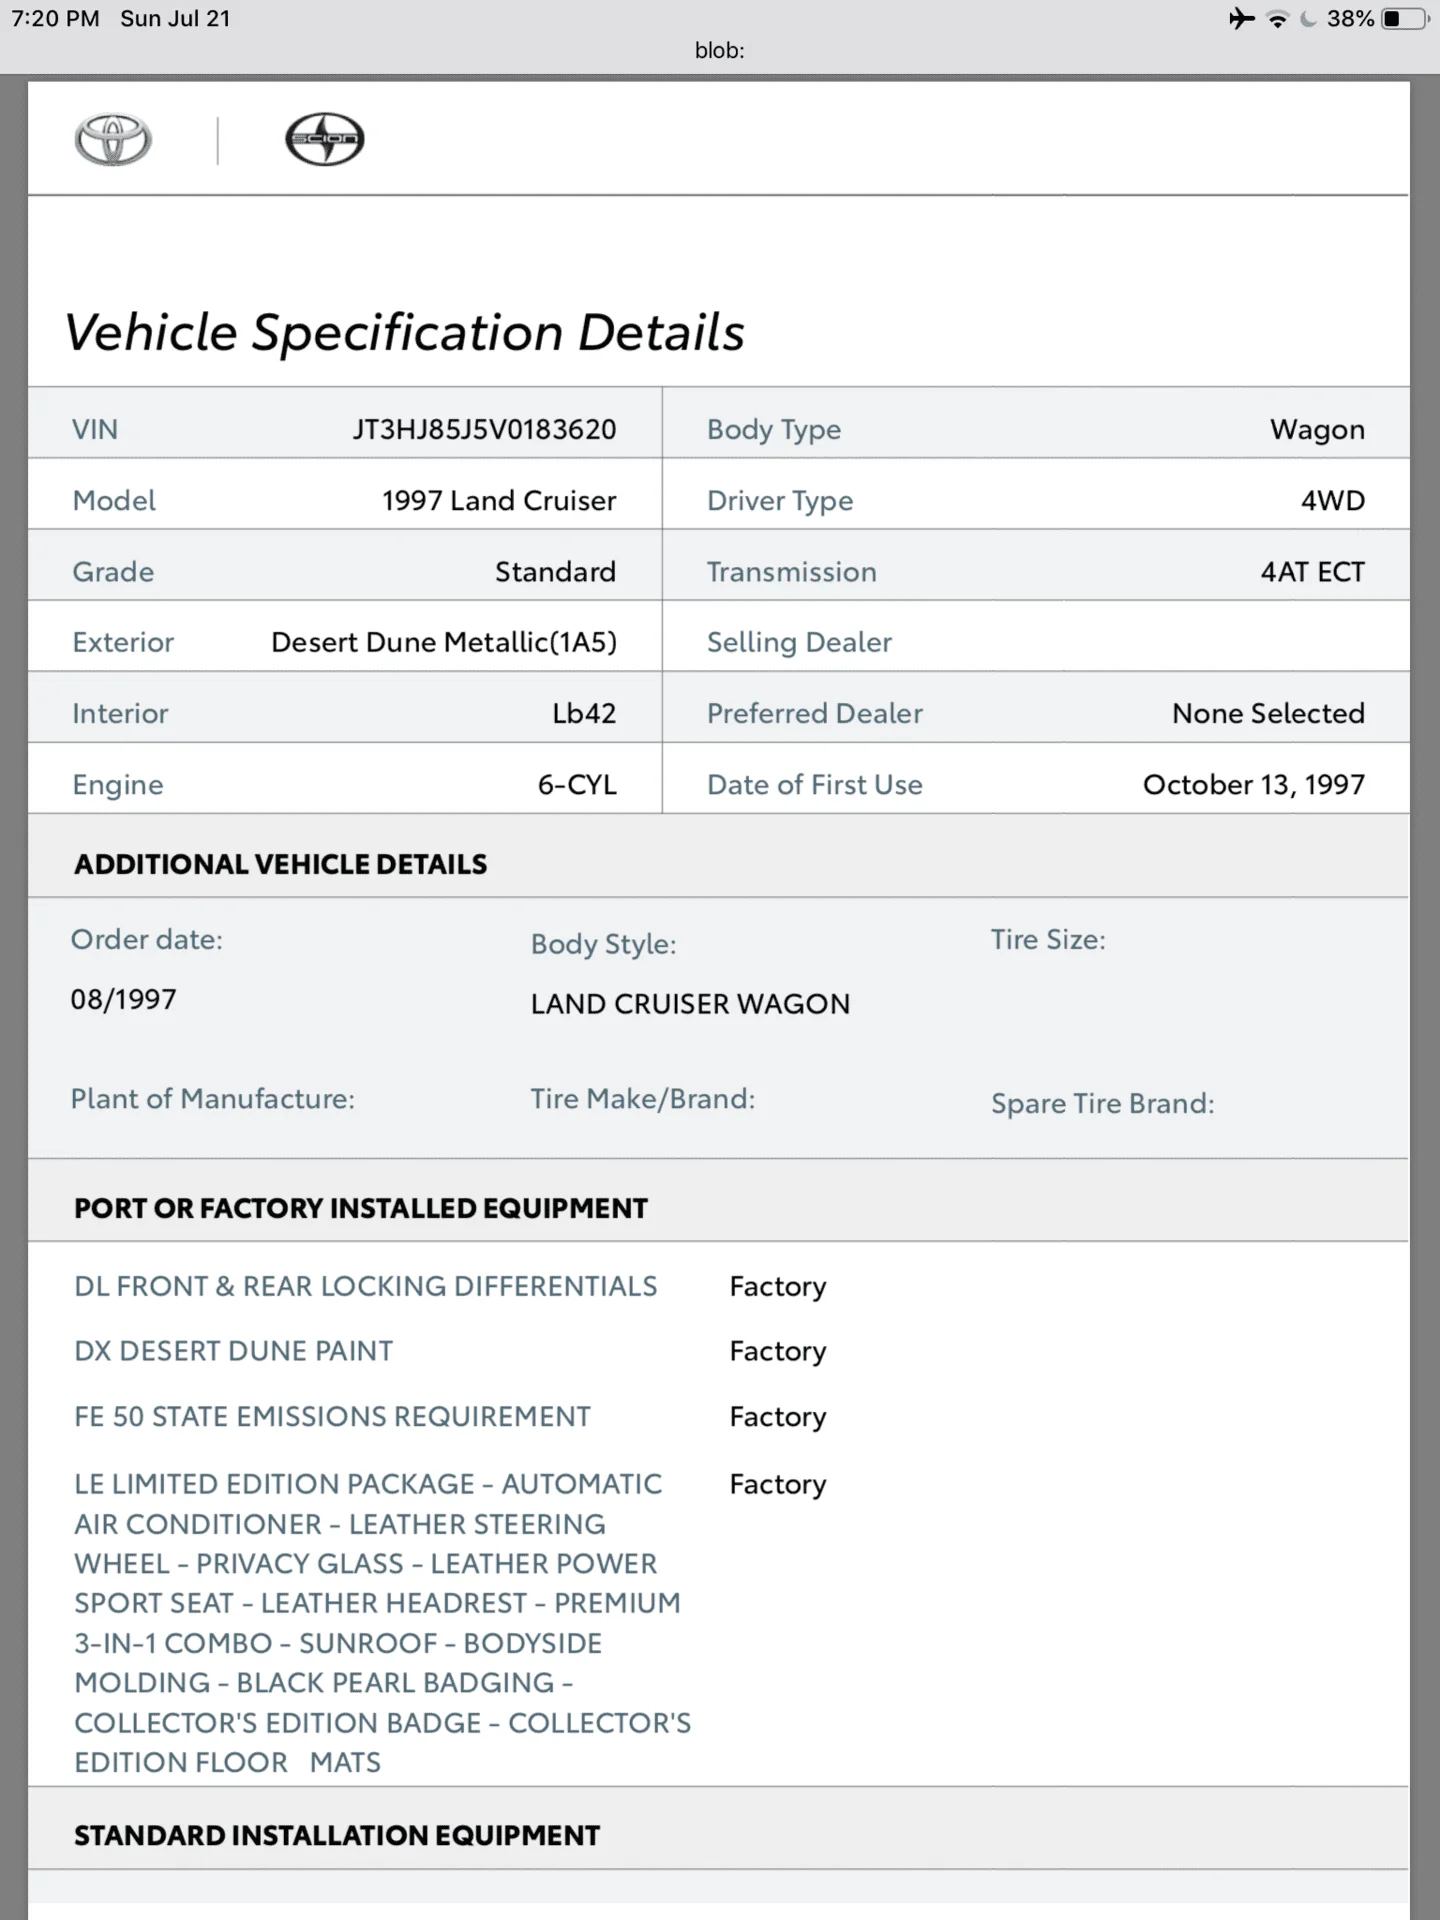
Task: Click FE 50 State Emissions Requirement
Action: pyautogui.click(x=332, y=1417)
